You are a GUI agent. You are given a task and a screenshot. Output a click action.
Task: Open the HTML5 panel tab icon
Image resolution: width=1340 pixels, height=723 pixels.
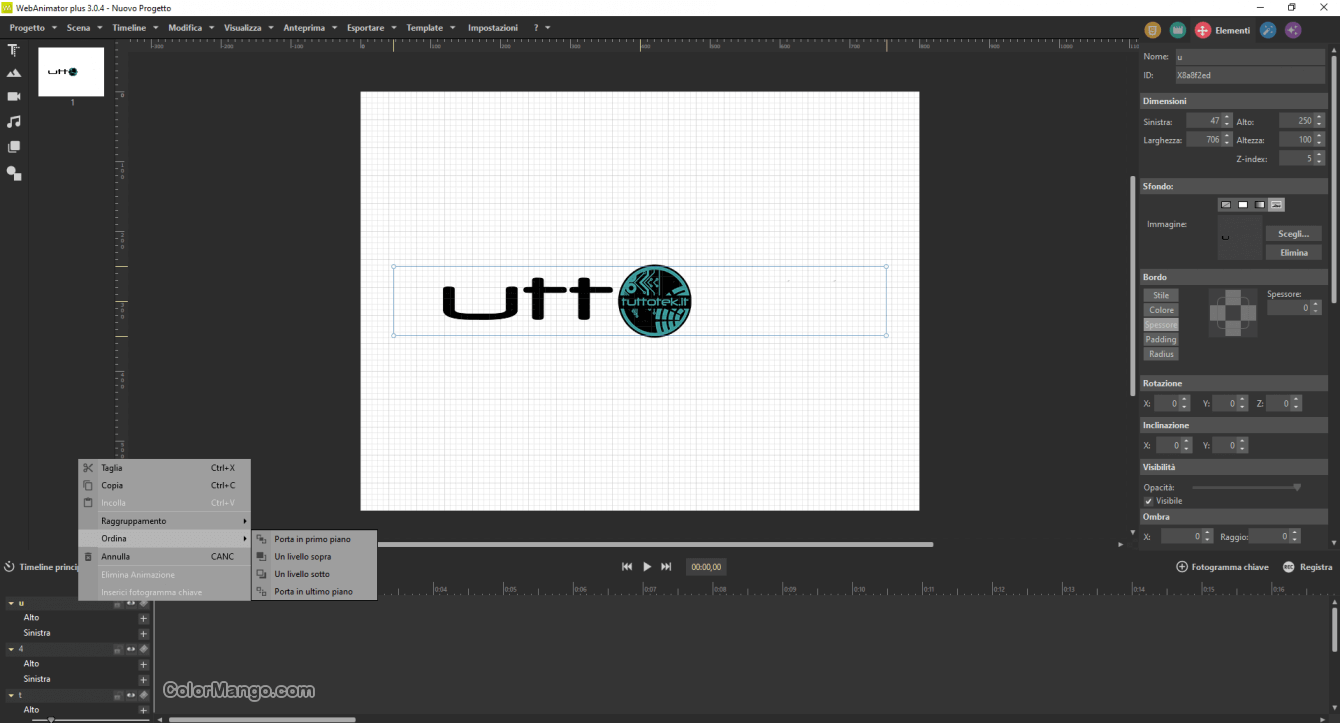click(x=1153, y=30)
